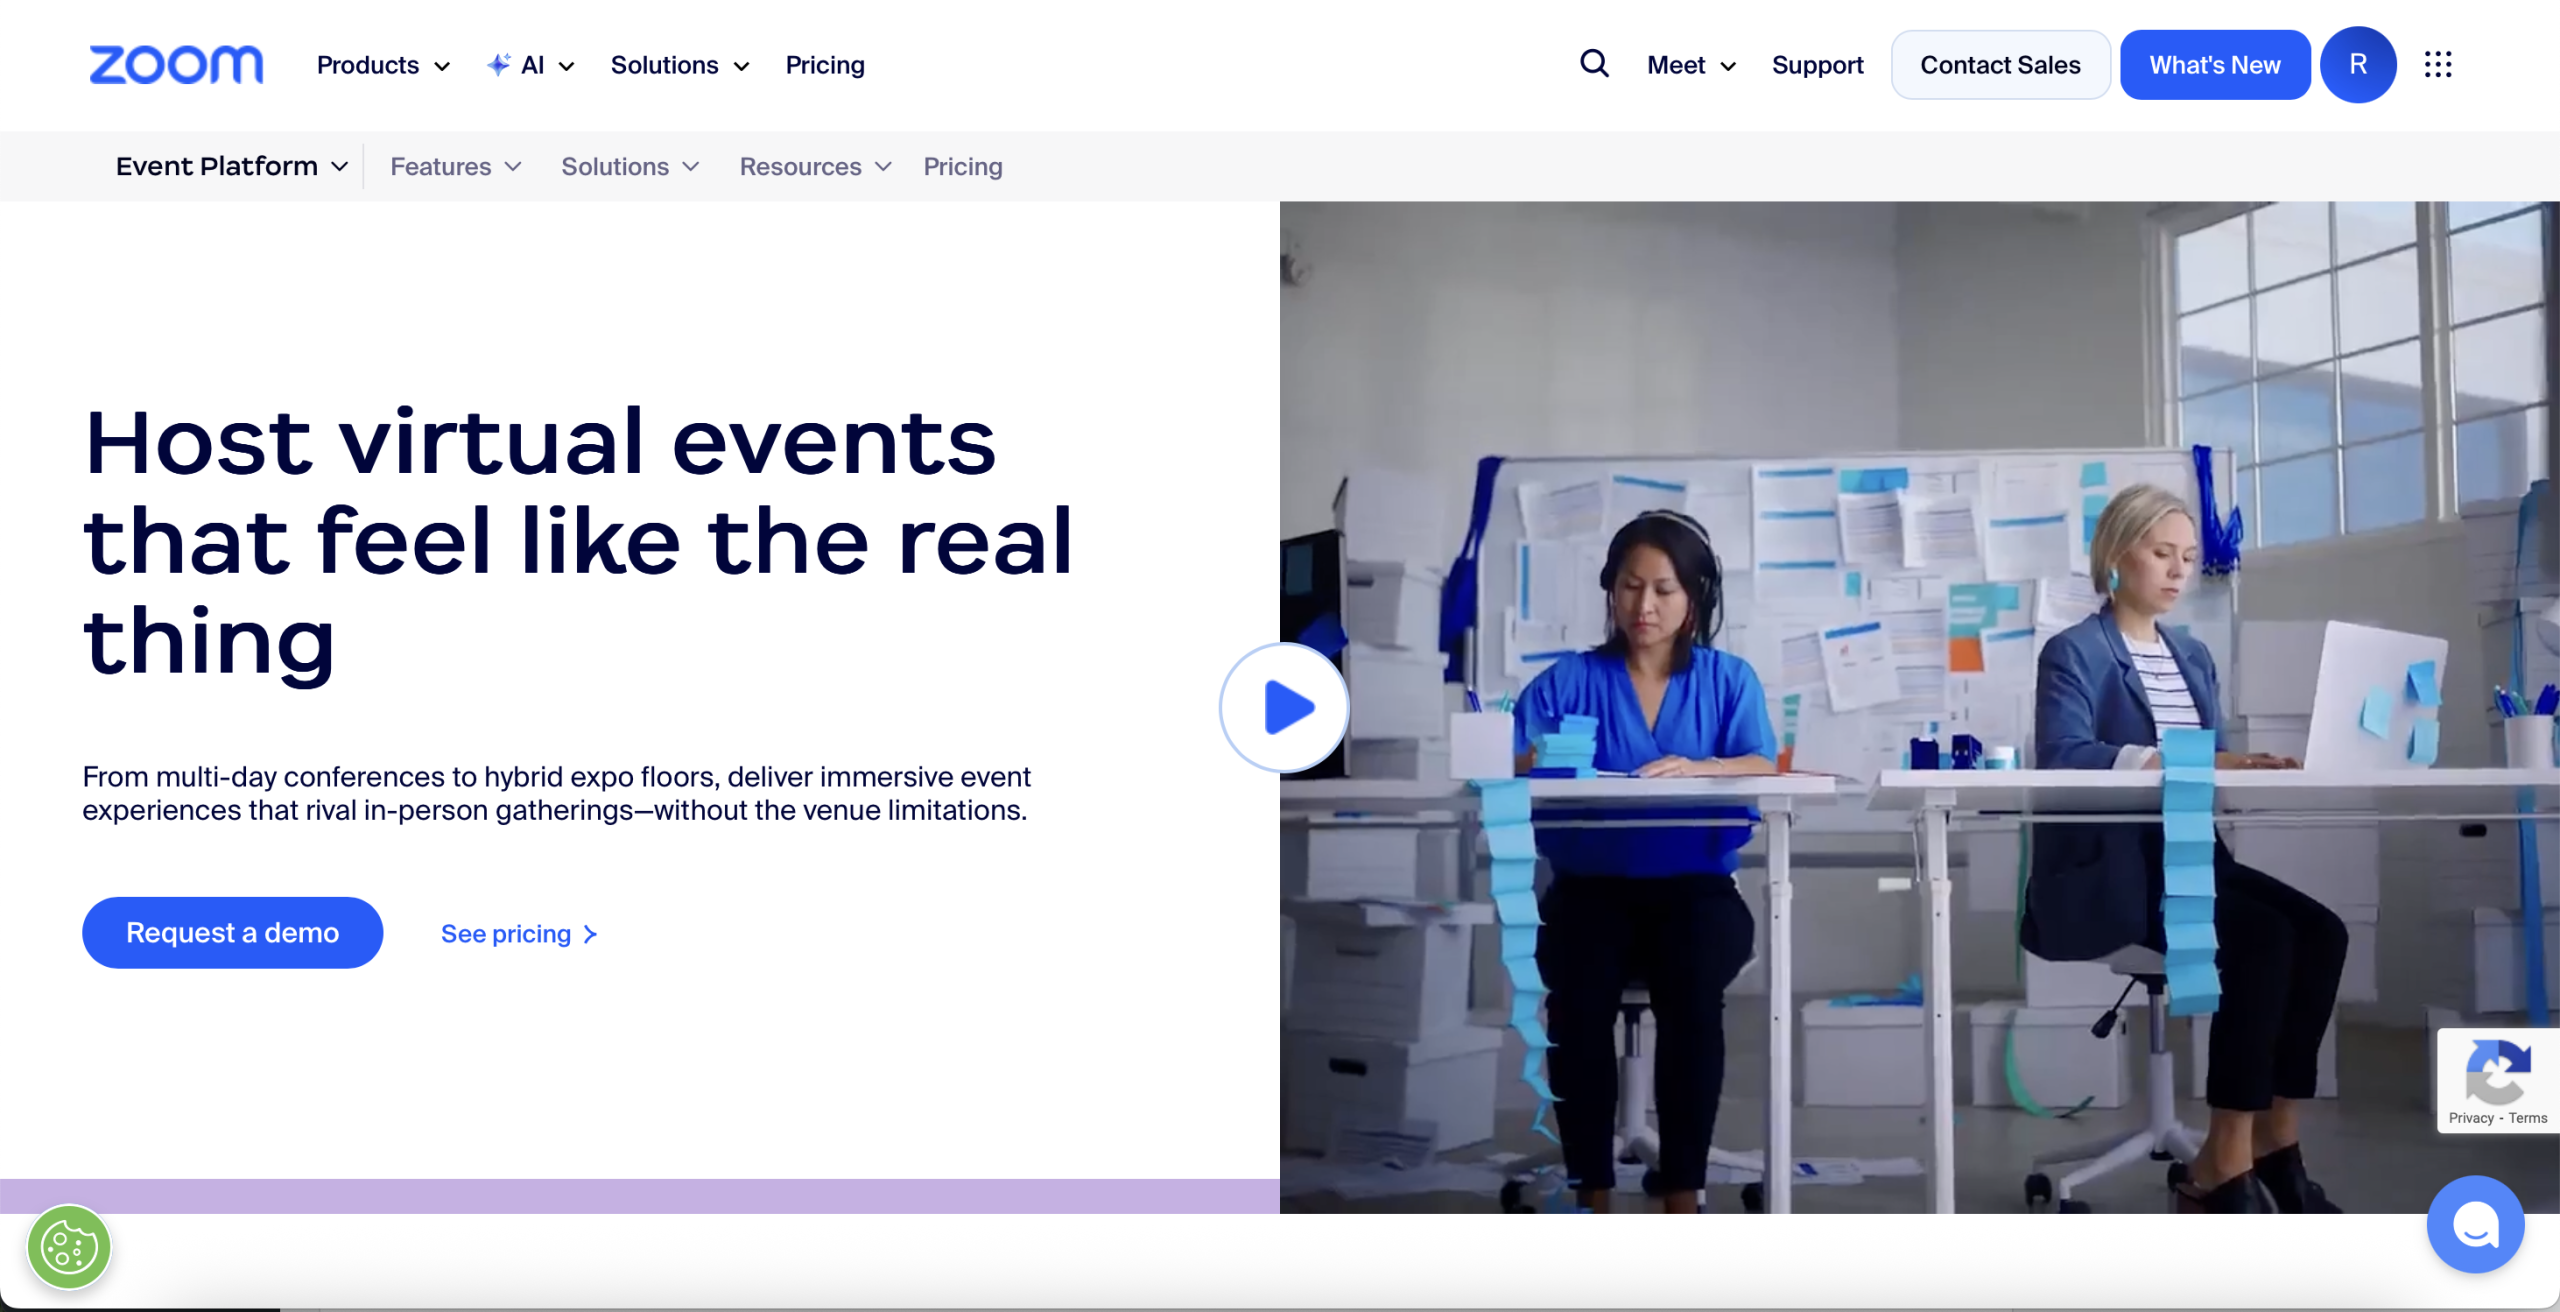
Task: Expand the Meet dropdown
Action: (1689, 64)
